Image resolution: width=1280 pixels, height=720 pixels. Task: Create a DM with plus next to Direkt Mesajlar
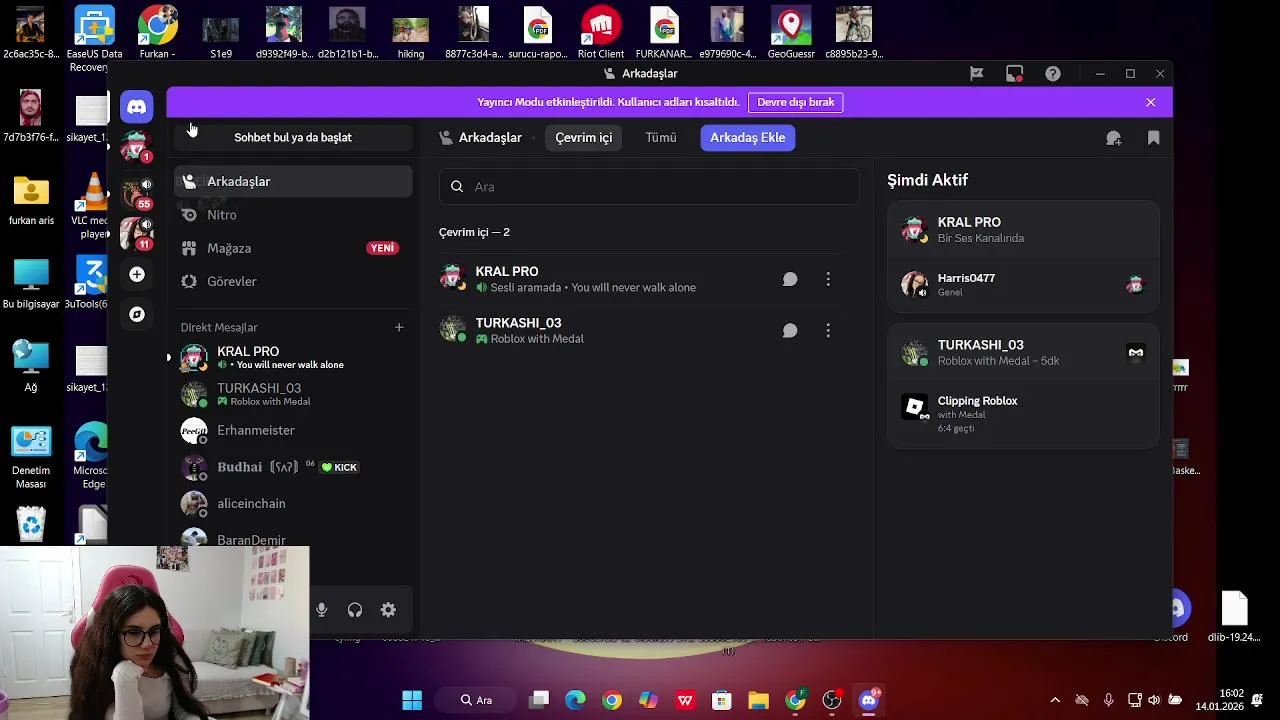pyautogui.click(x=399, y=327)
